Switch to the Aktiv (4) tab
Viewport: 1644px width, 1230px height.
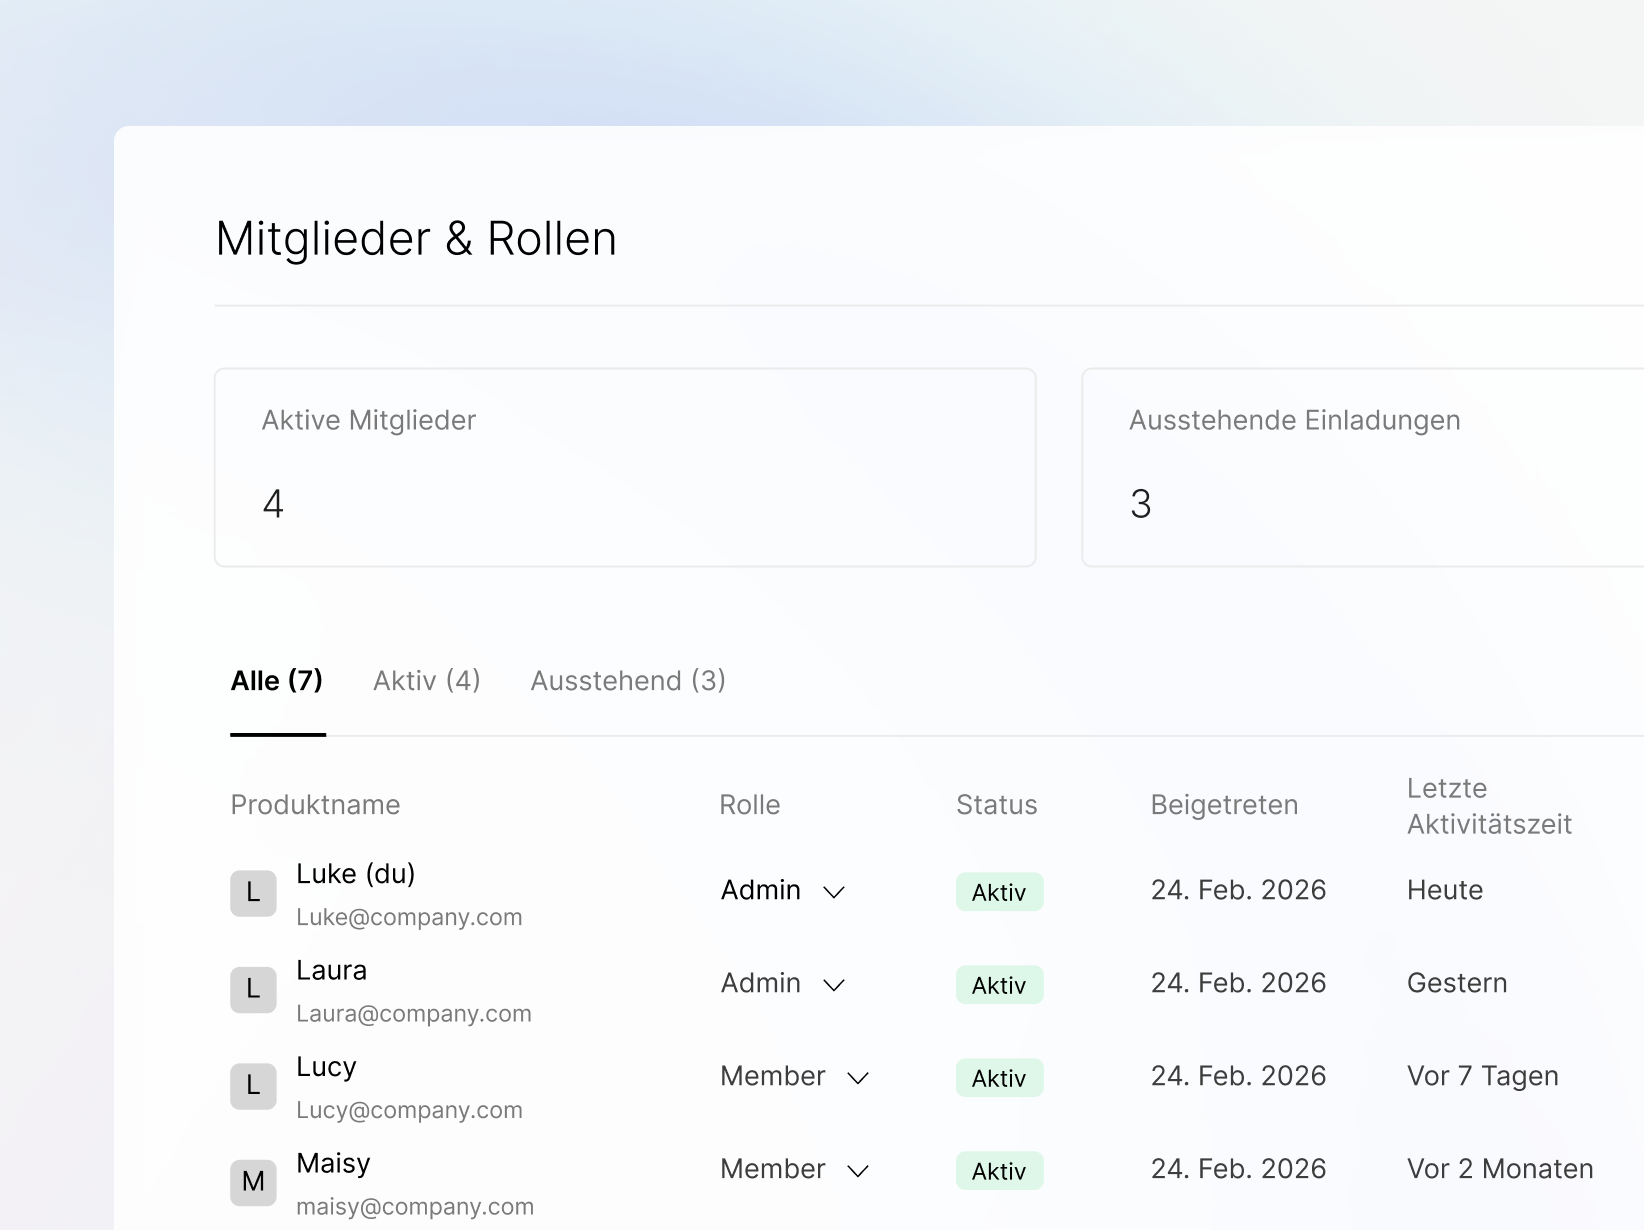click(427, 681)
